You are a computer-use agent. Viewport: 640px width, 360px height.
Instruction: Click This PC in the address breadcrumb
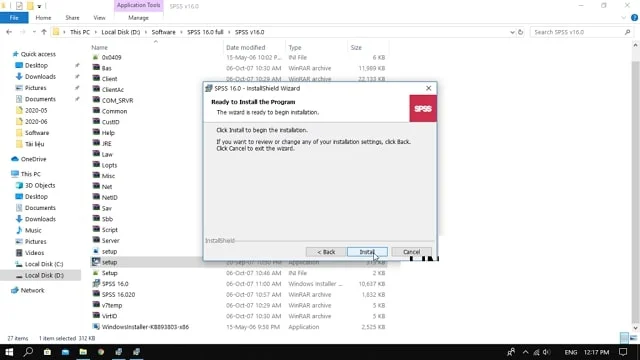[x=80, y=32]
